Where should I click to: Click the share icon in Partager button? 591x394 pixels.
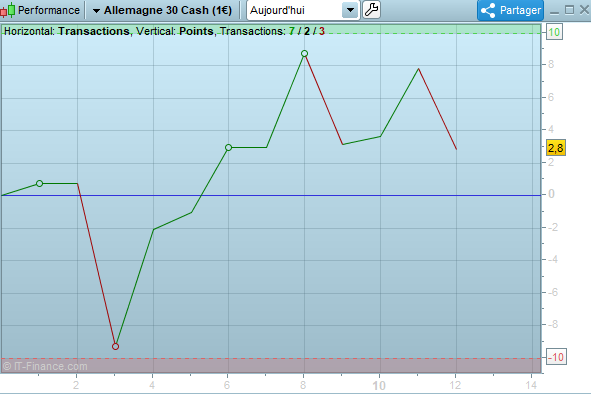click(x=488, y=10)
